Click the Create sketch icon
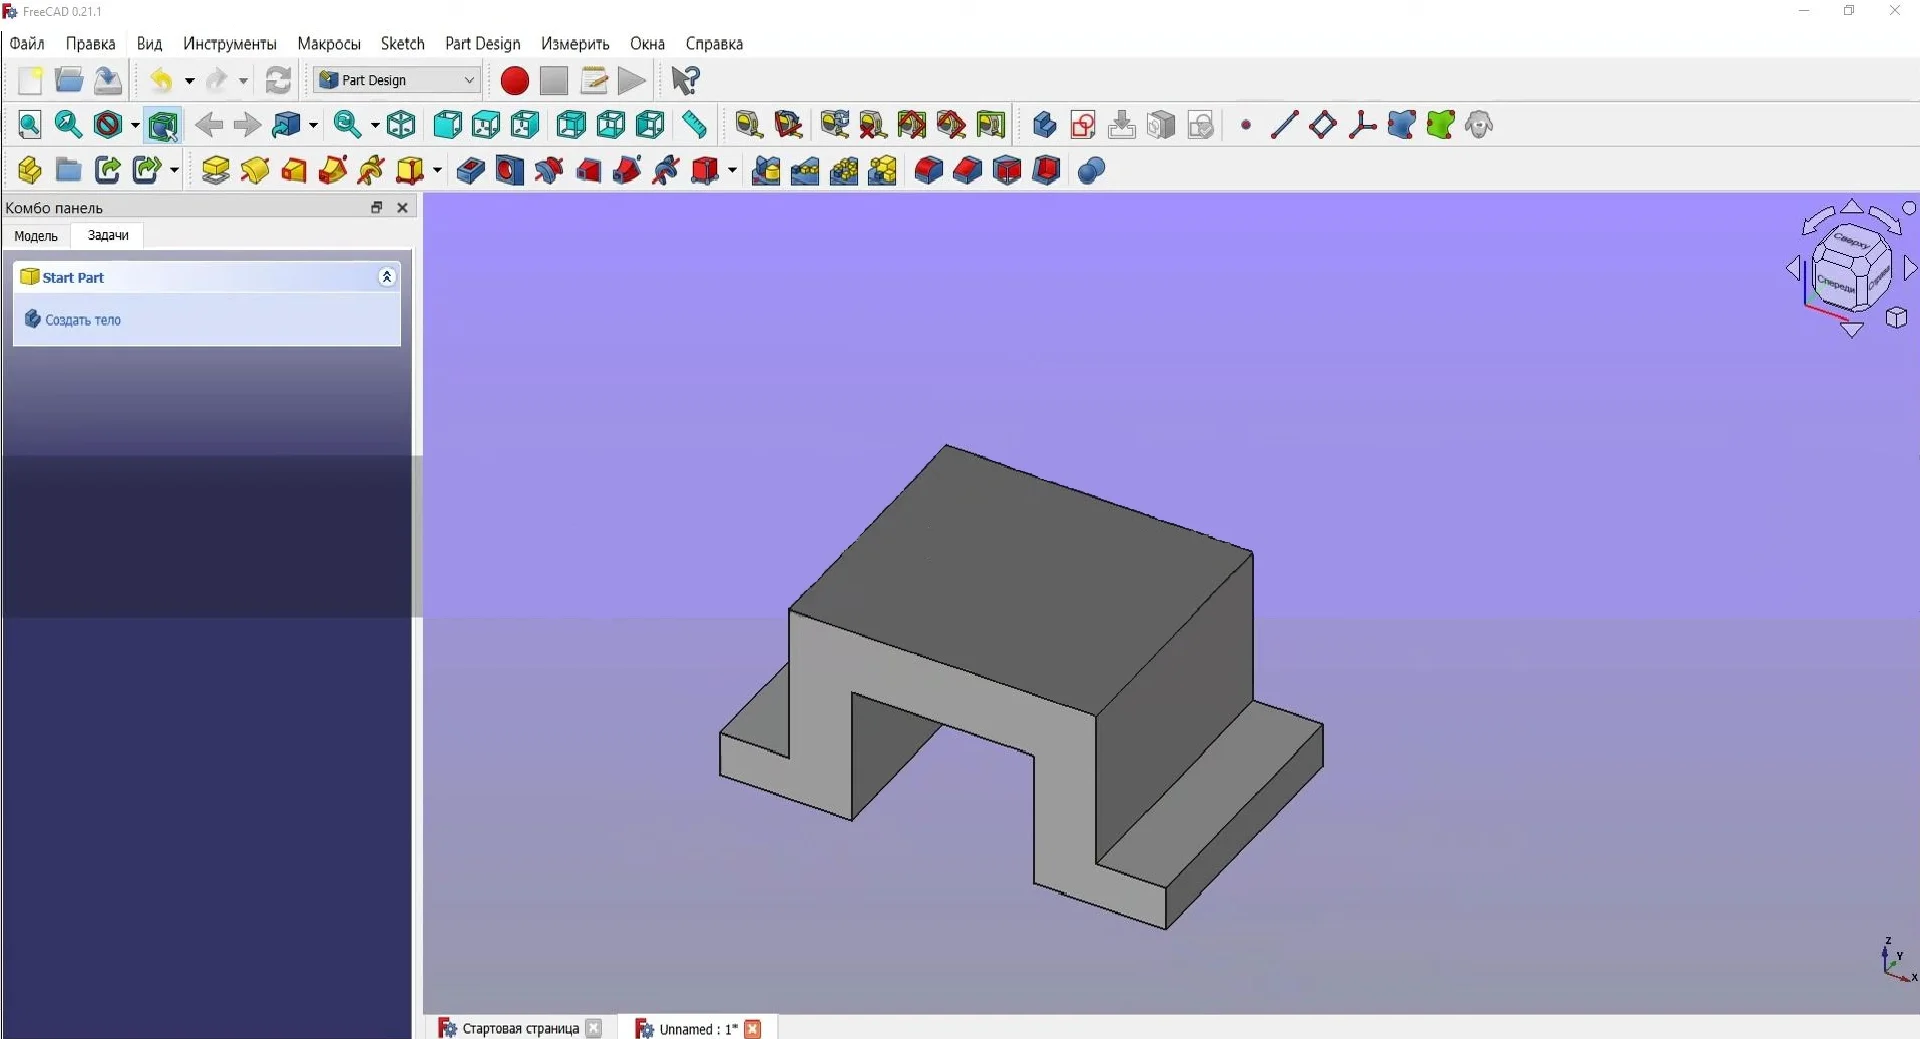The height and width of the screenshot is (1039, 1920). 1083,125
